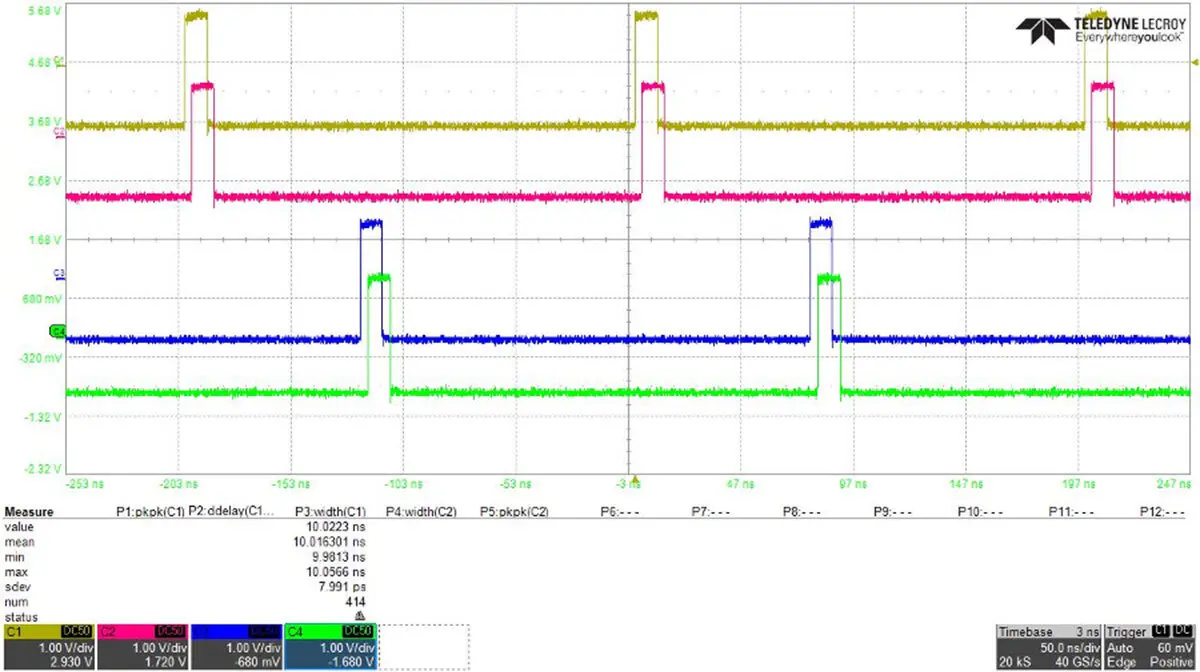Click the green C4 trace marker on left edge
The width and height of the screenshot is (1200, 672).
point(57,330)
